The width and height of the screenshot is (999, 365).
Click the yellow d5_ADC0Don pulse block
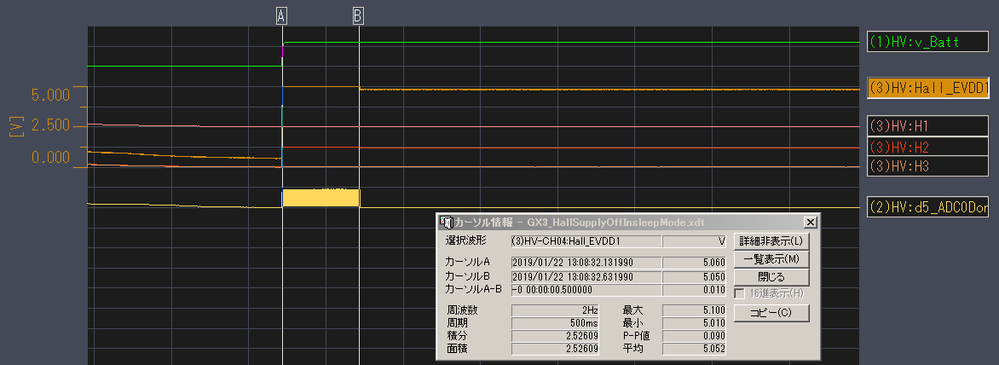click(x=321, y=197)
